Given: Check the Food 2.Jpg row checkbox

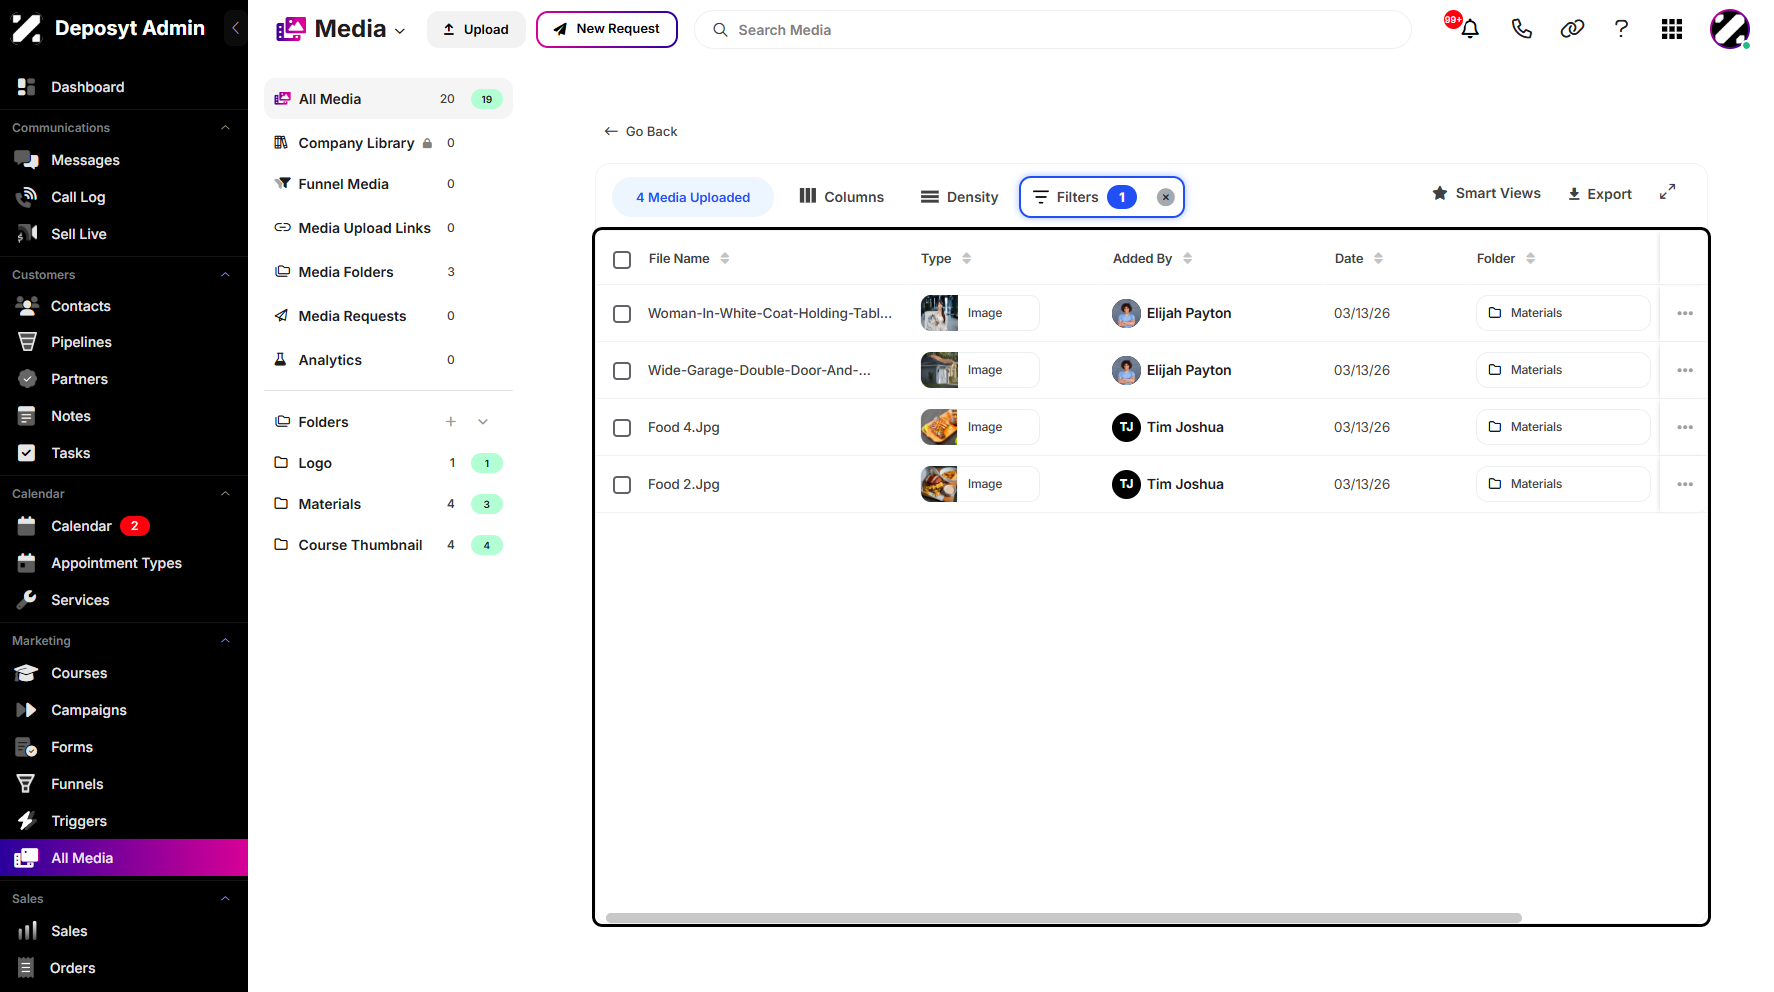Looking at the screenshot, I should [622, 485].
